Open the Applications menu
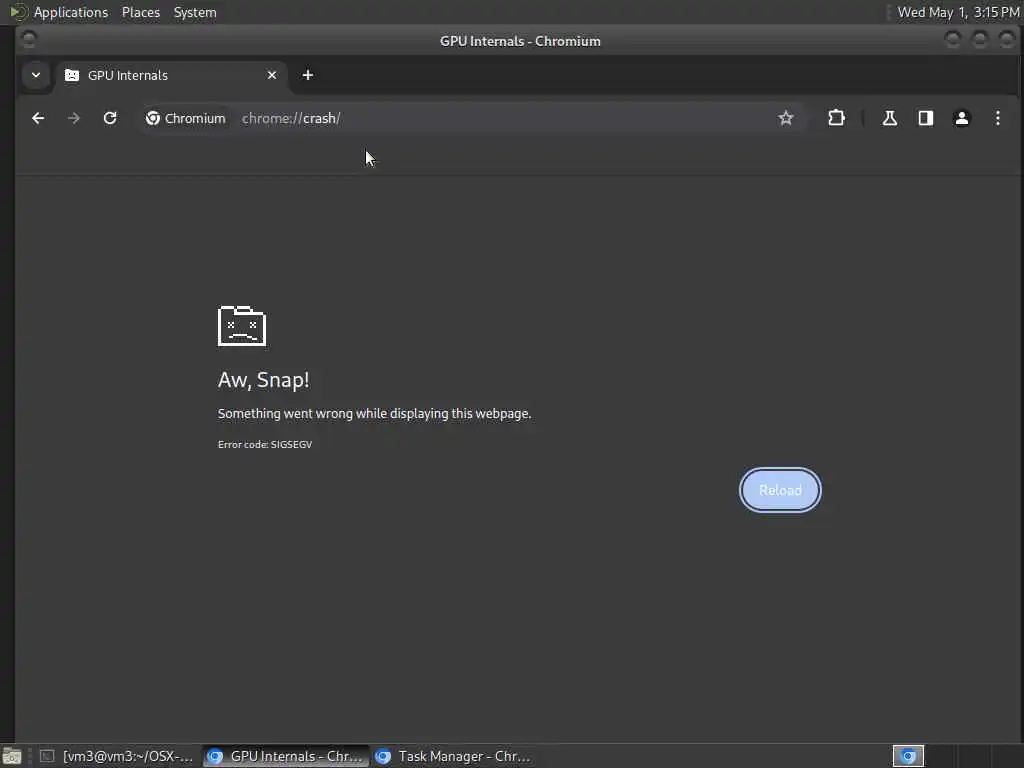The width and height of the screenshot is (1024, 768). click(x=71, y=12)
